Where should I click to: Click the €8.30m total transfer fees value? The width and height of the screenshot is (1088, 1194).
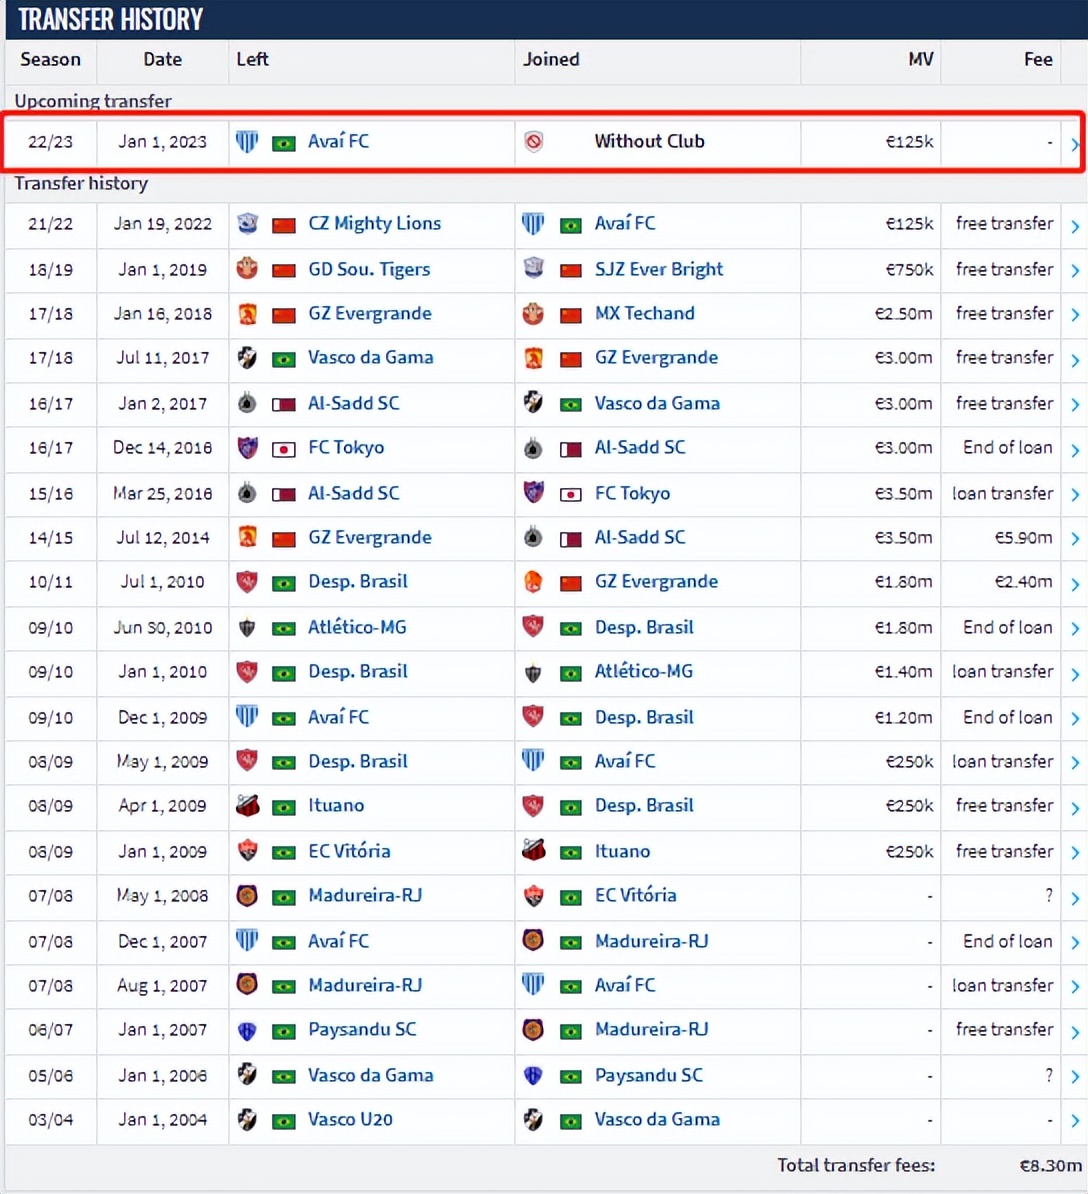click(x=1050, y=1166)
